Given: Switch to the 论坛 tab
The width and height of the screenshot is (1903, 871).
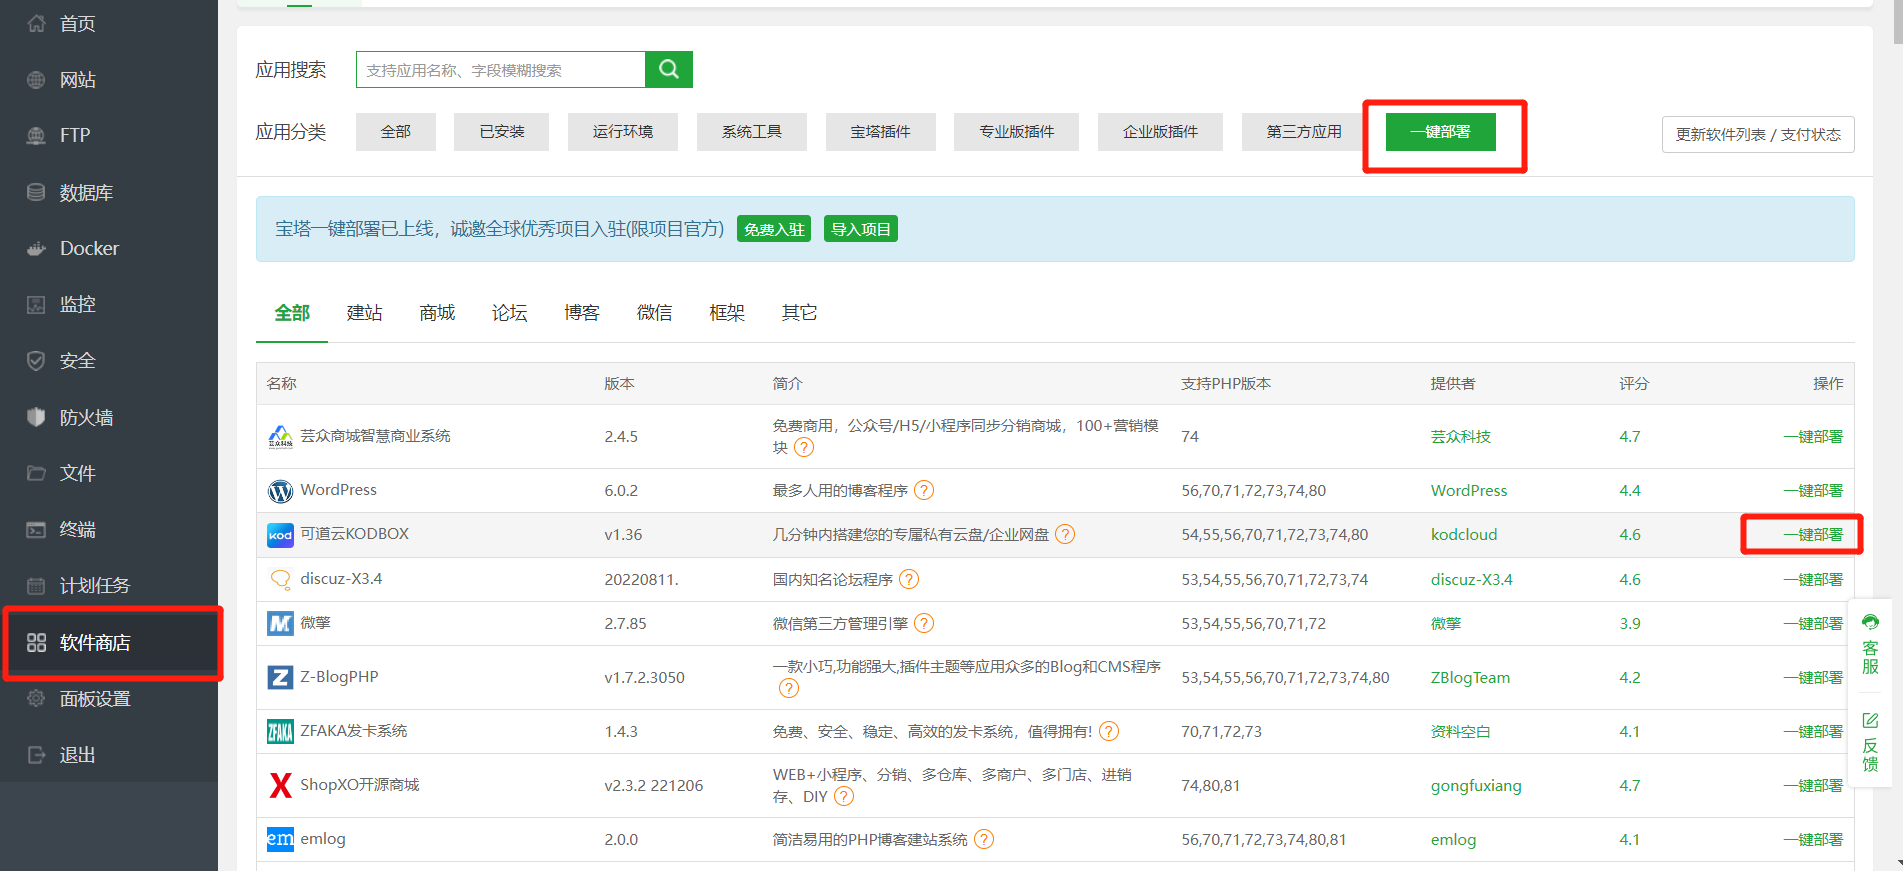Looking at the screenshot, I should pyautogui.click(x=509, y=313).
